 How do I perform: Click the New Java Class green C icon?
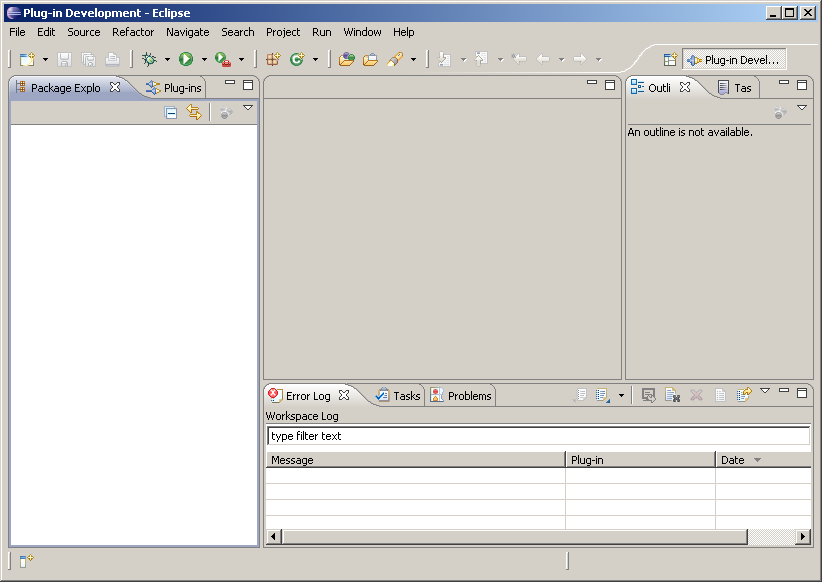[297, 59]
